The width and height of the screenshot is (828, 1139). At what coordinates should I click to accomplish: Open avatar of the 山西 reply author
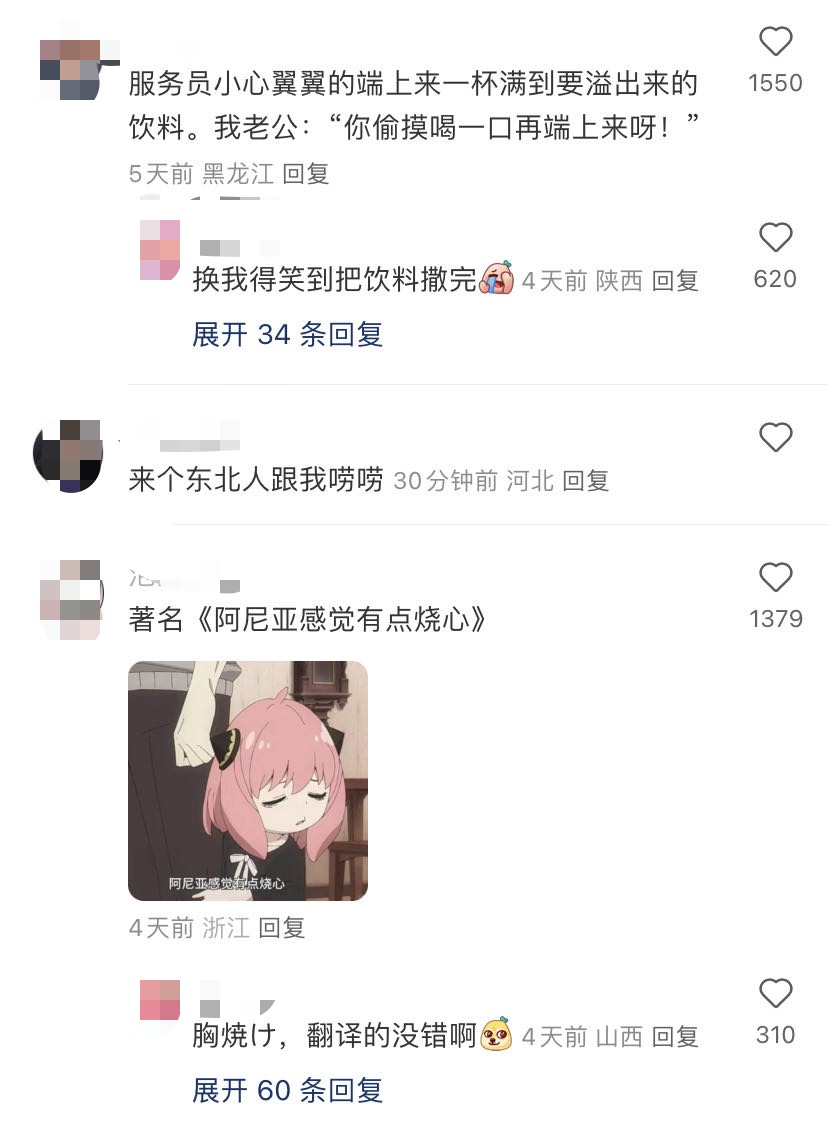pos(160,1000)
